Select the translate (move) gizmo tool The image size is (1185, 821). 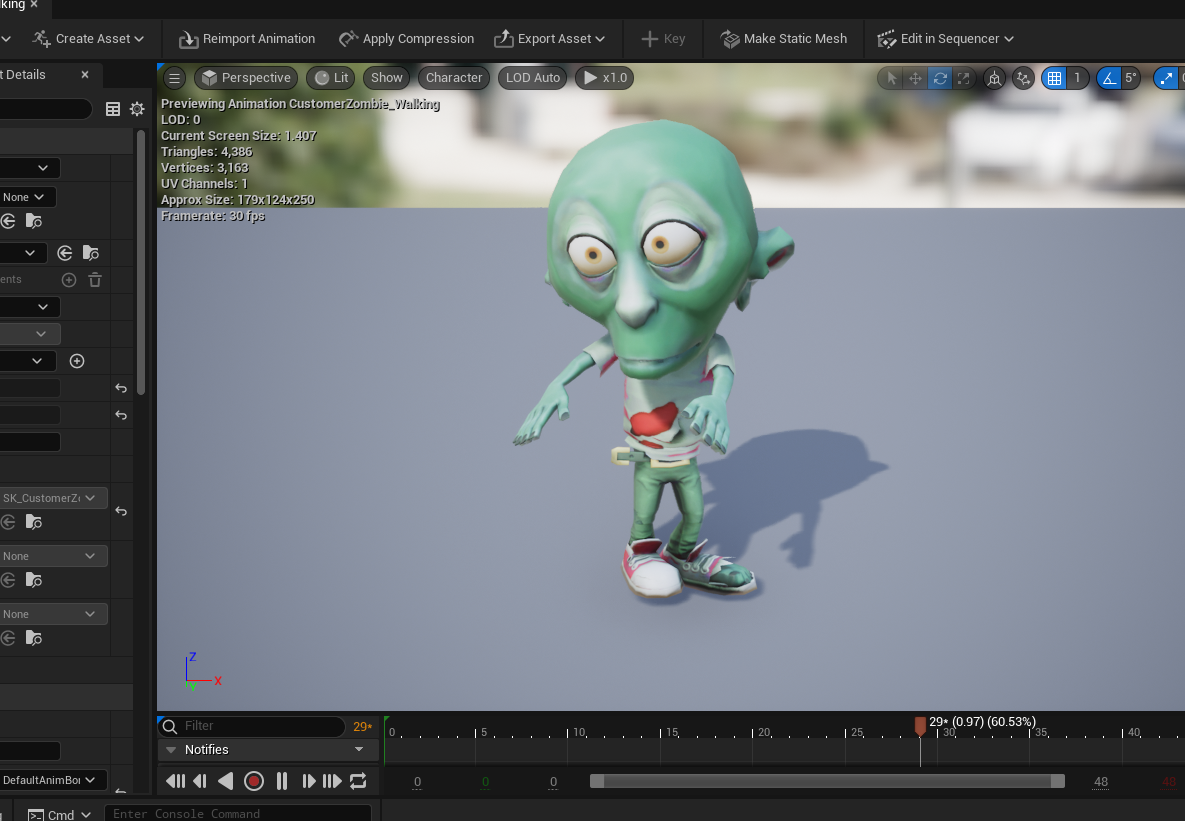coord(914,78)
